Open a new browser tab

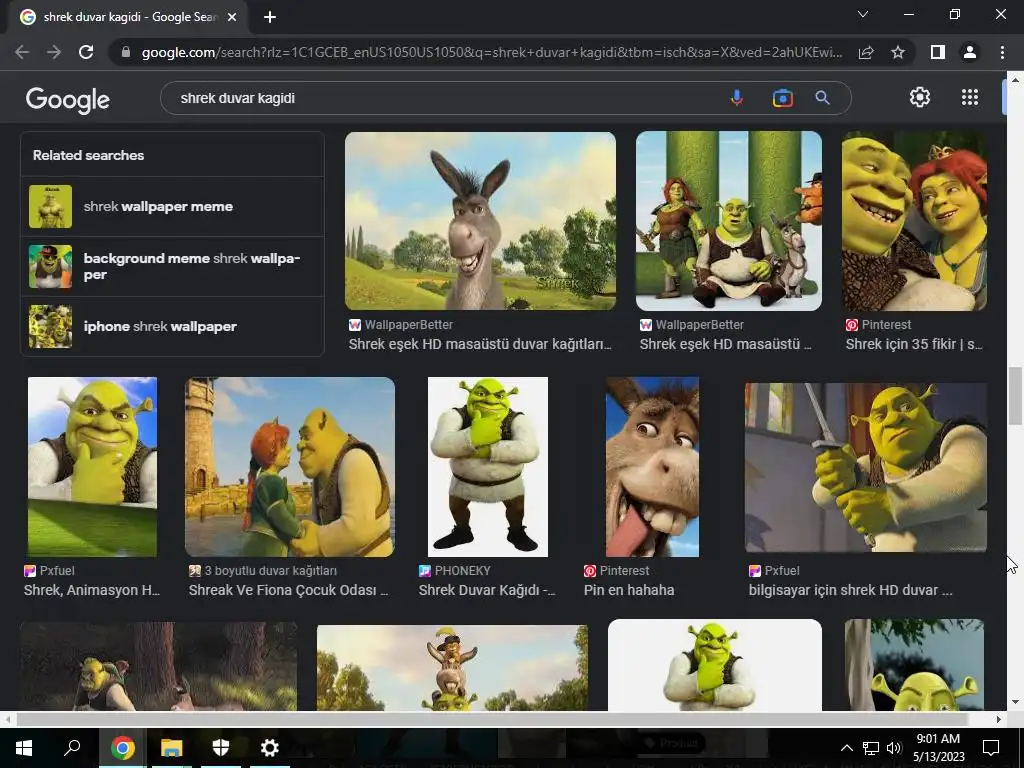[x=270, y=18]
